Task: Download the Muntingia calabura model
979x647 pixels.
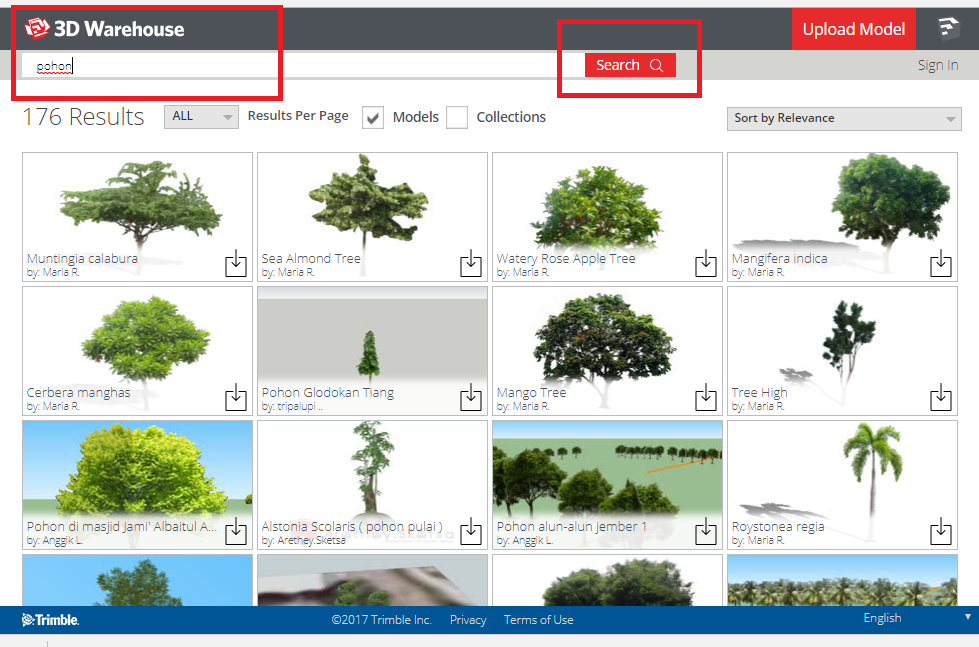Action: [235, 264]
